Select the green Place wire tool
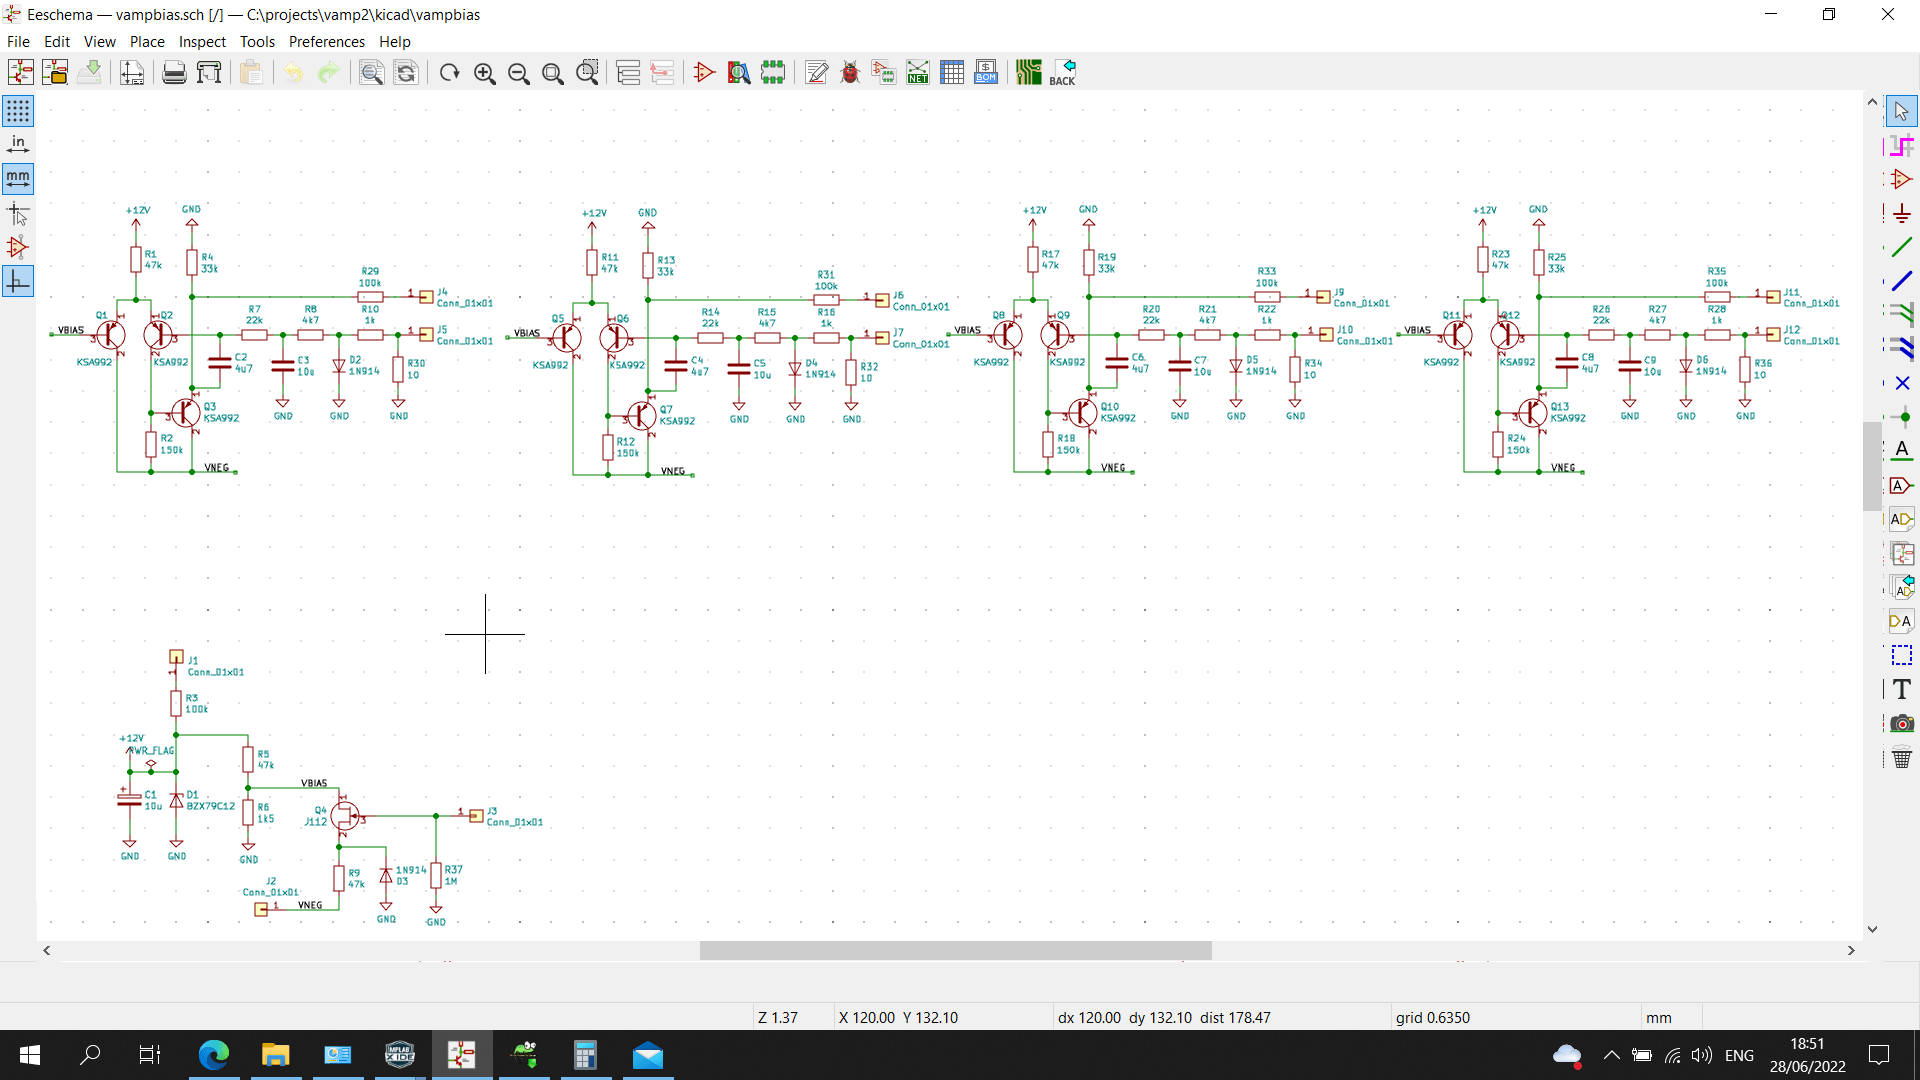Screen dimensions: 1920x1080 1901,247
